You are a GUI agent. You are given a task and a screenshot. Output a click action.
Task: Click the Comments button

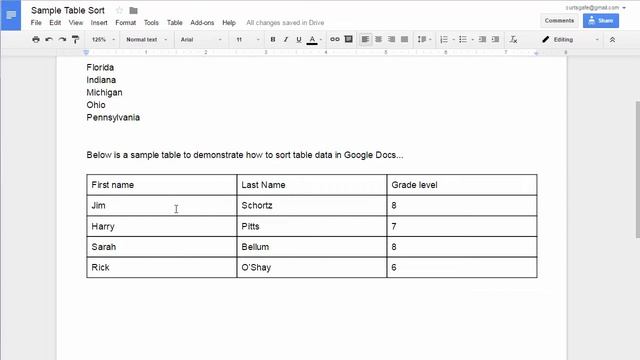[559, 20]
